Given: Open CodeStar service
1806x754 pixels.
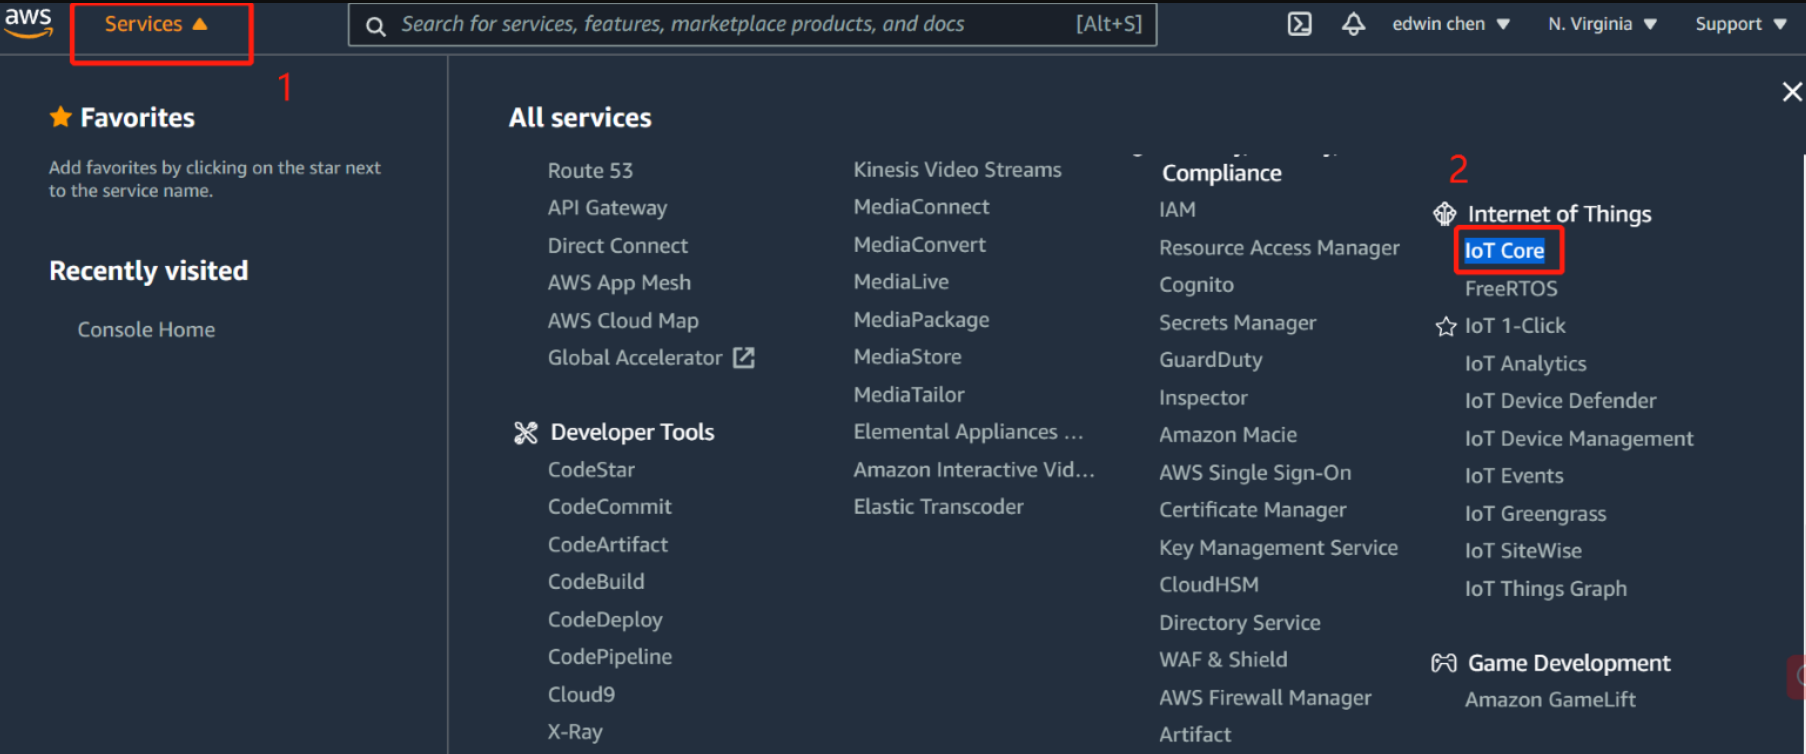Looking at the screenshot, I should pyautogui.click(x=591, y=470).
